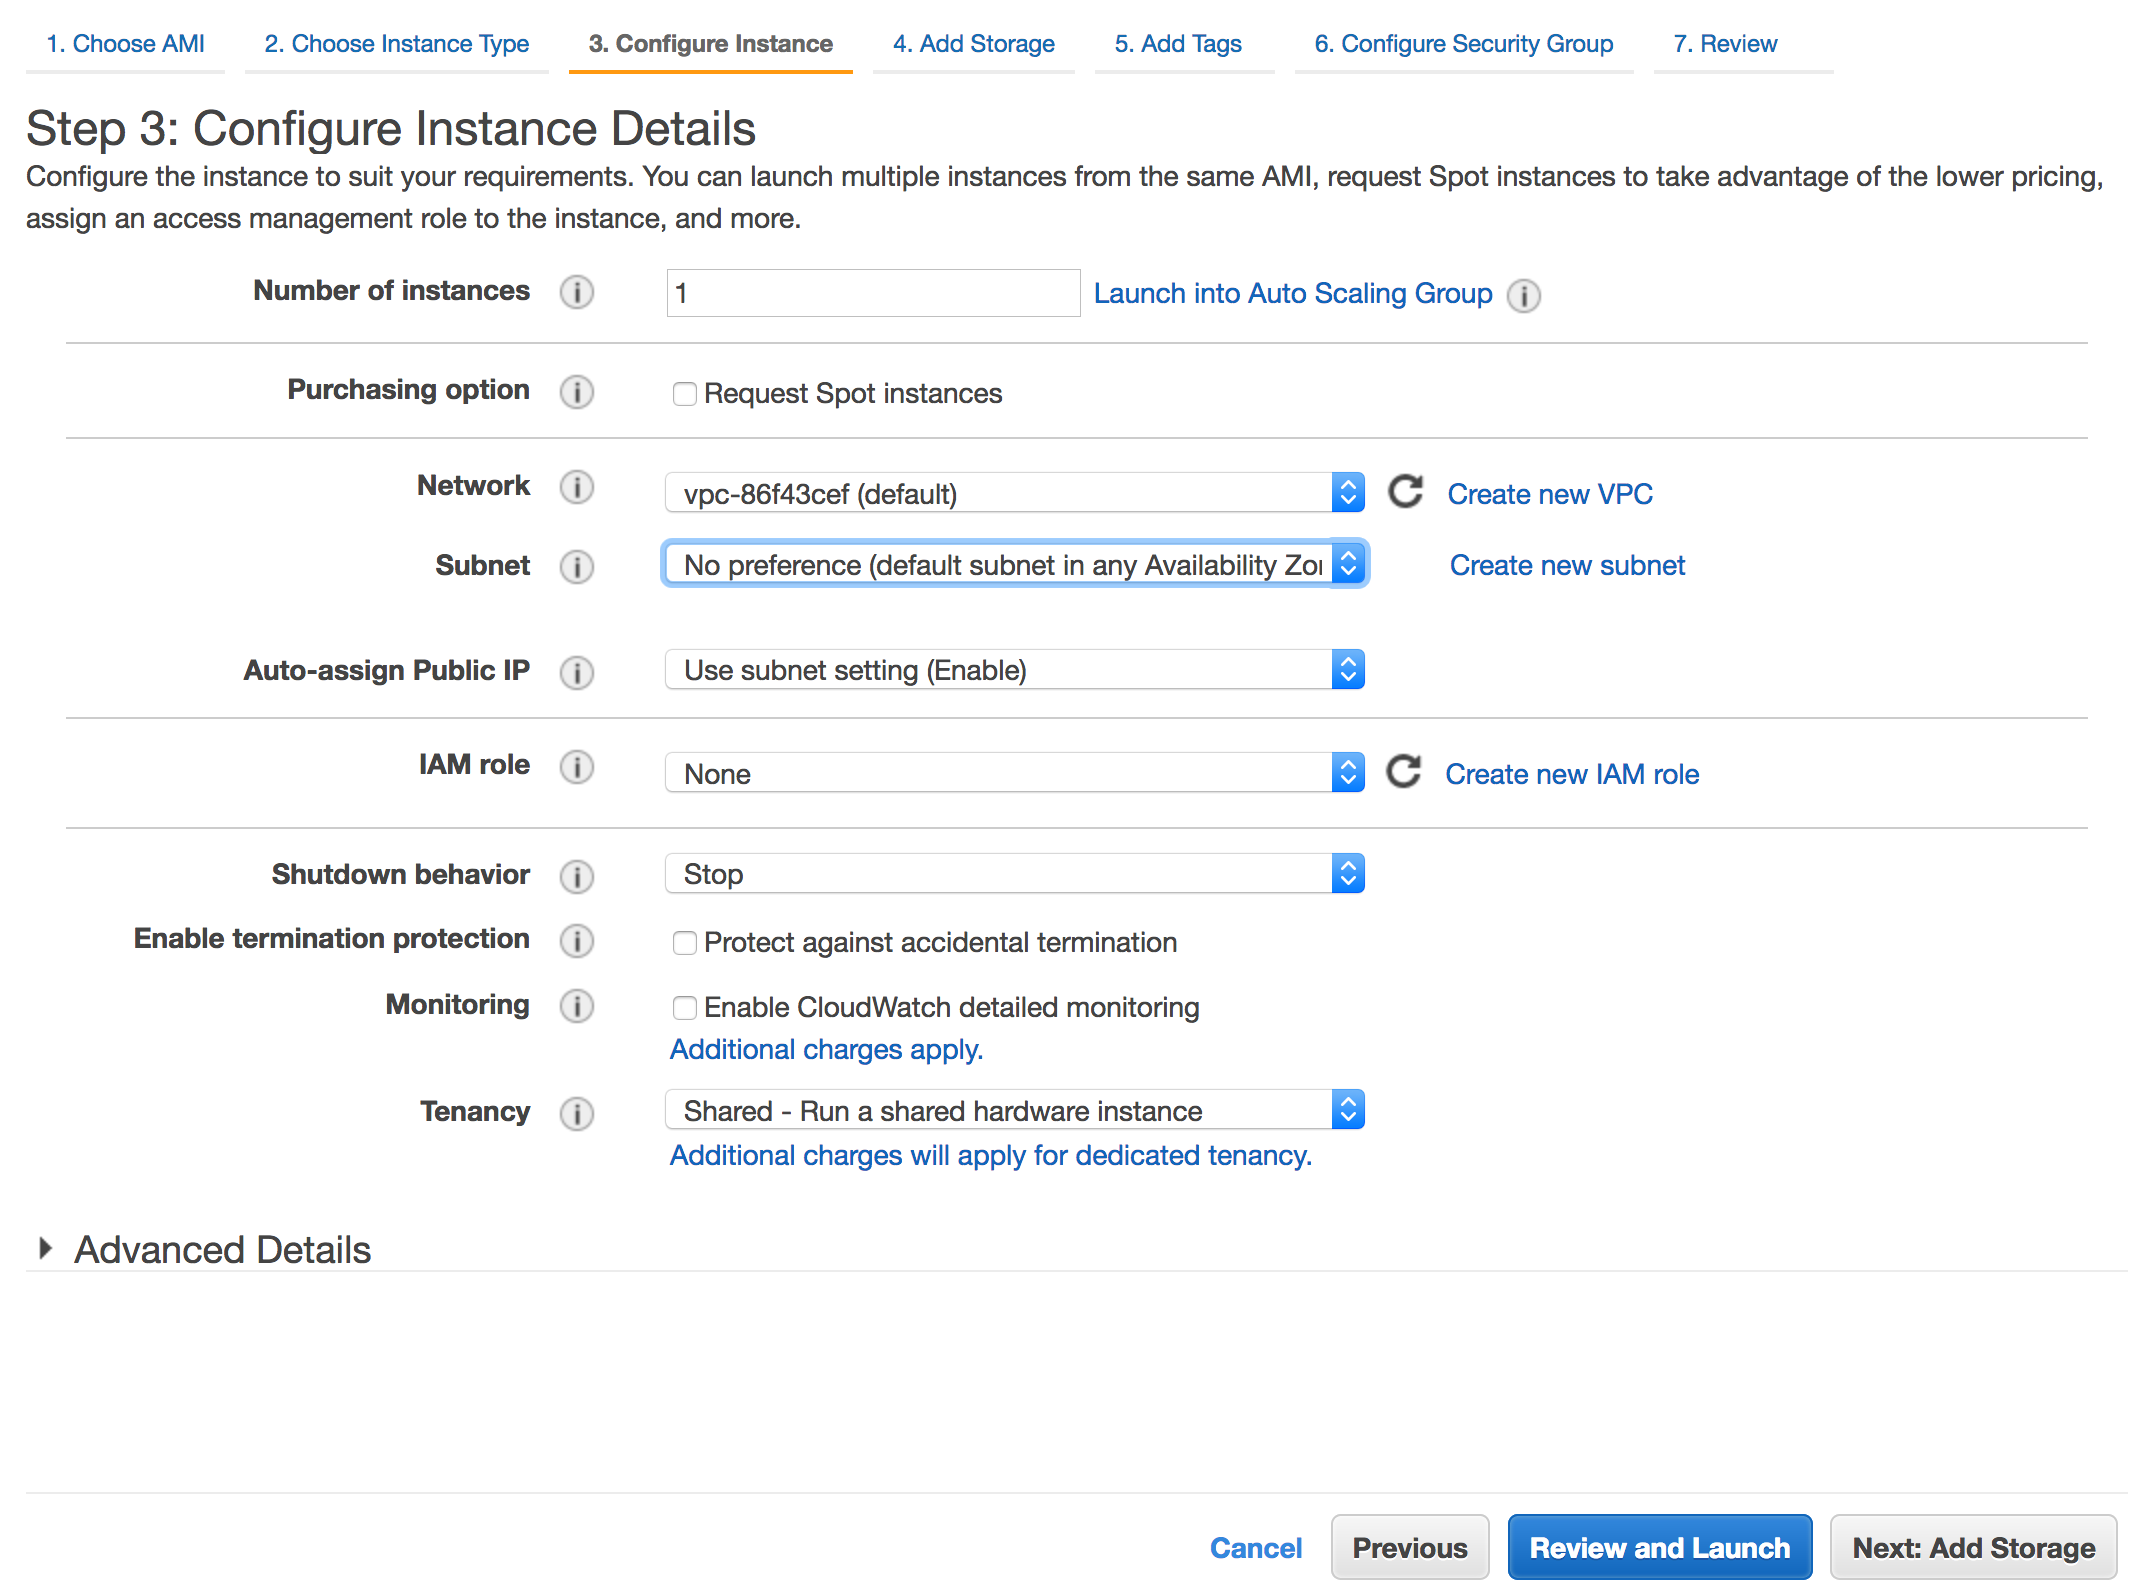
Task: Click info icon beside Purchasing option
Action: click(576, 391)
